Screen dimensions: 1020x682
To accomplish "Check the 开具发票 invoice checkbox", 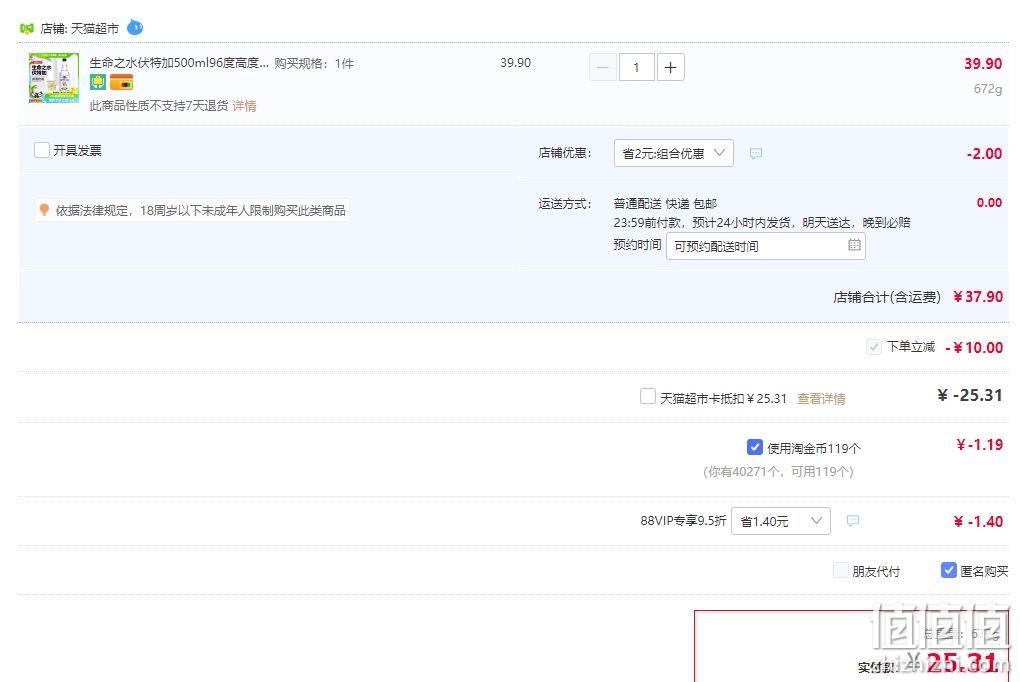I will coord(42,150).
